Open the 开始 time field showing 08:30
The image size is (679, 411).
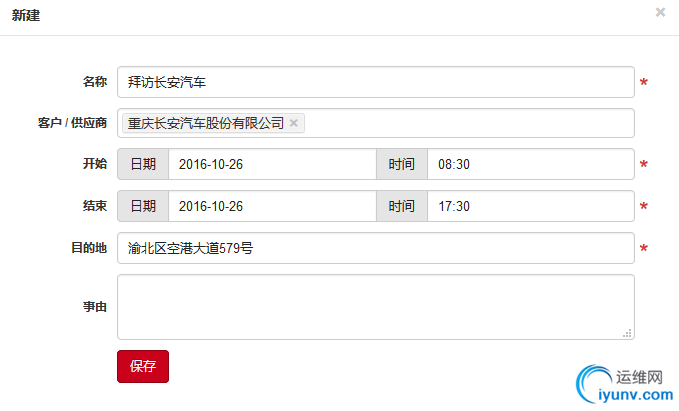[x=530, y=164]
